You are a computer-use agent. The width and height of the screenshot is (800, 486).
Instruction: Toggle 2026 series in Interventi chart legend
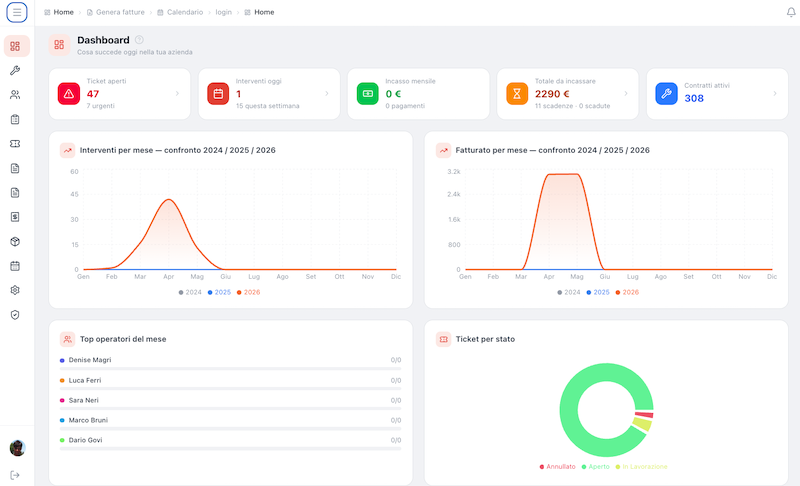coord(248,292)
